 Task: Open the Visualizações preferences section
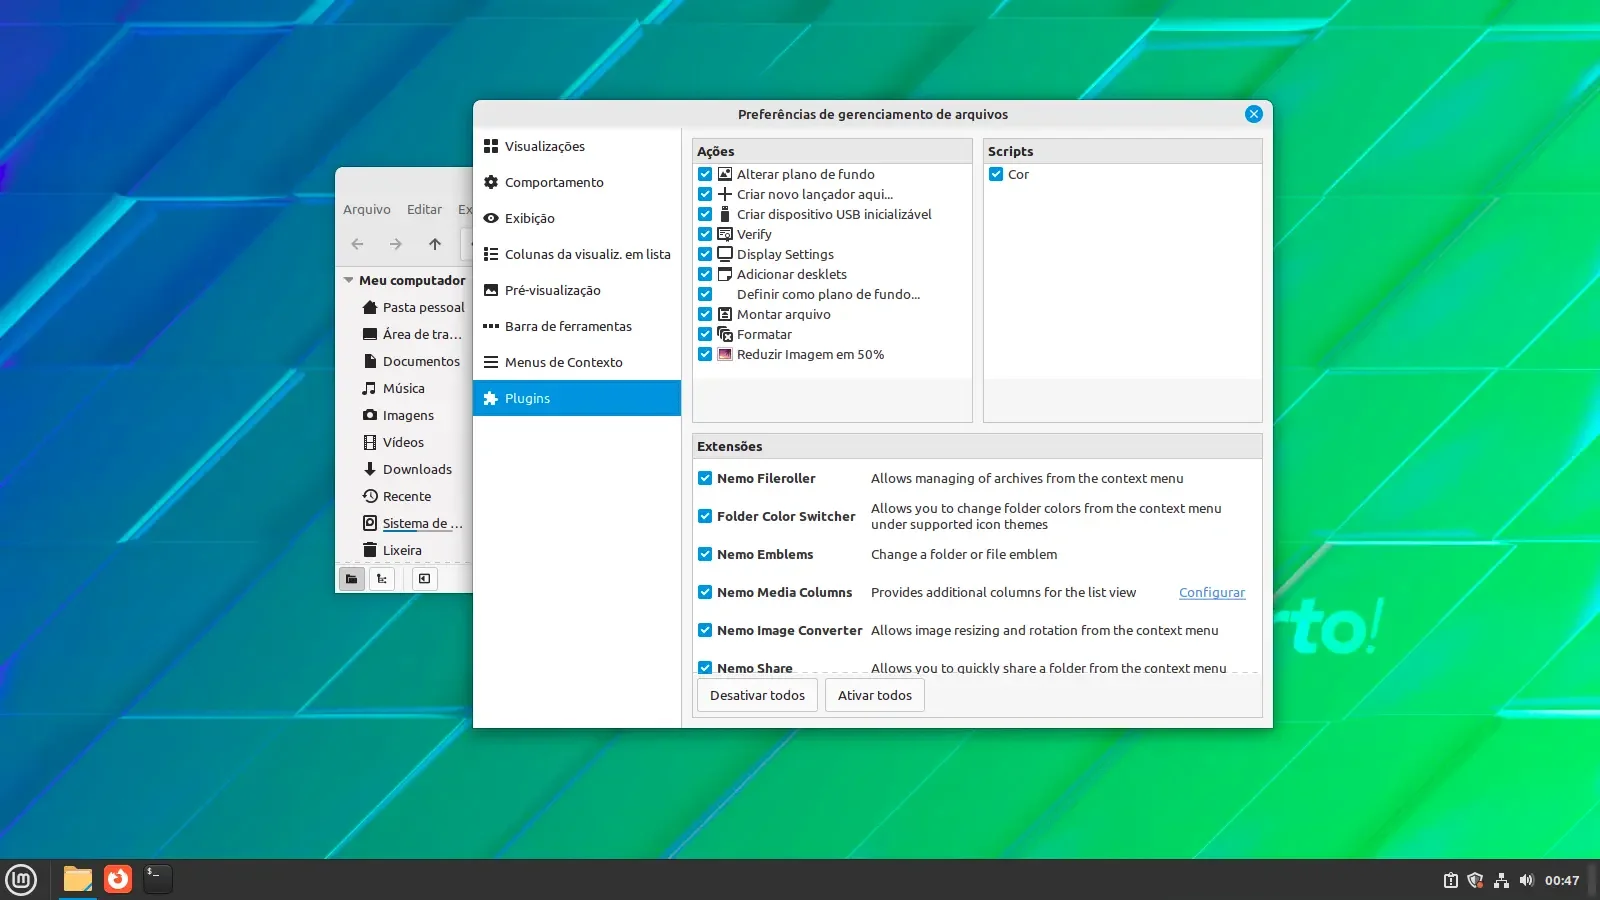tap(577, 146)
